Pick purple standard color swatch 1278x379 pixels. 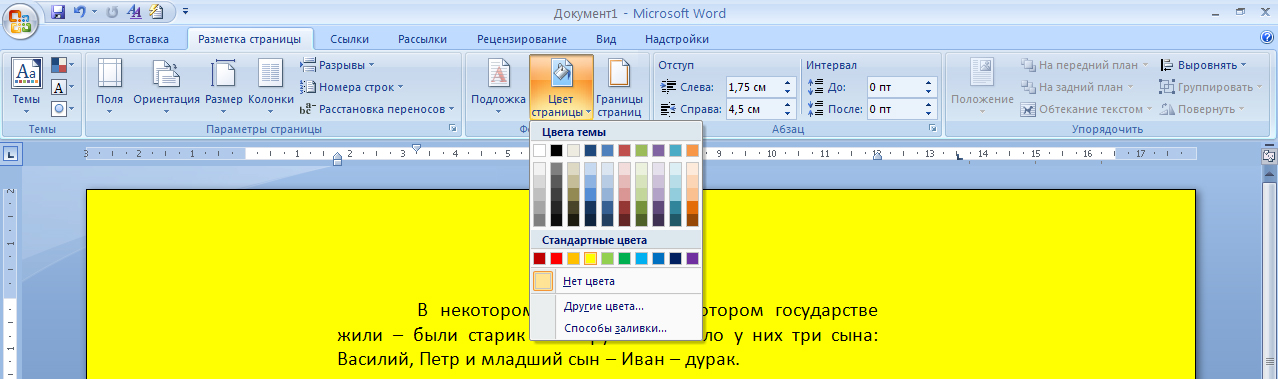692,258
